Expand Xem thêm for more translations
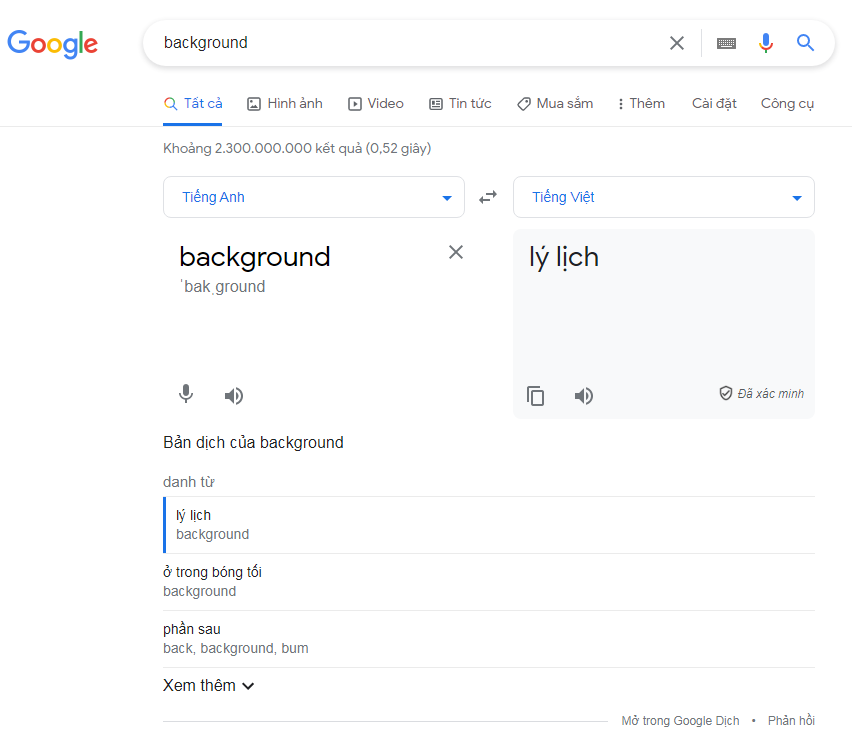 (x=209, y=686)
